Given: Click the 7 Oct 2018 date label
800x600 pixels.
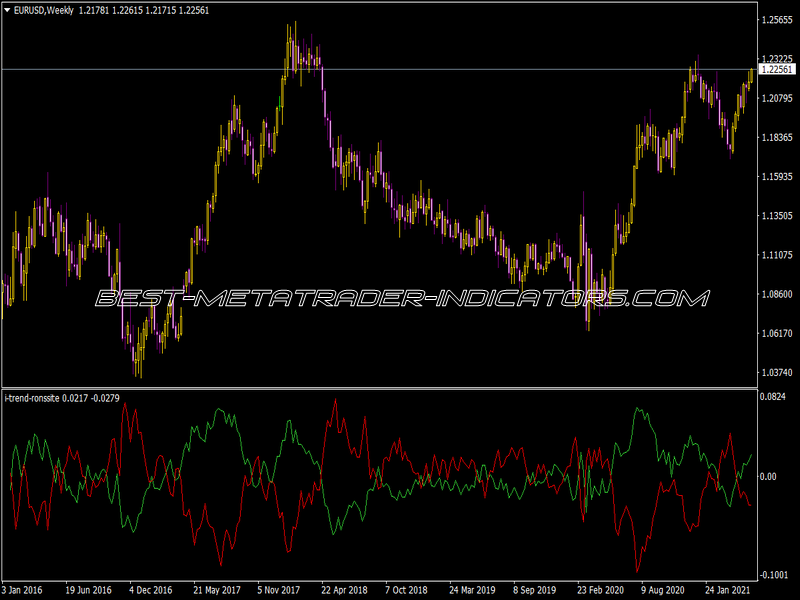Looking at the screenshot, I should [406, 590].
